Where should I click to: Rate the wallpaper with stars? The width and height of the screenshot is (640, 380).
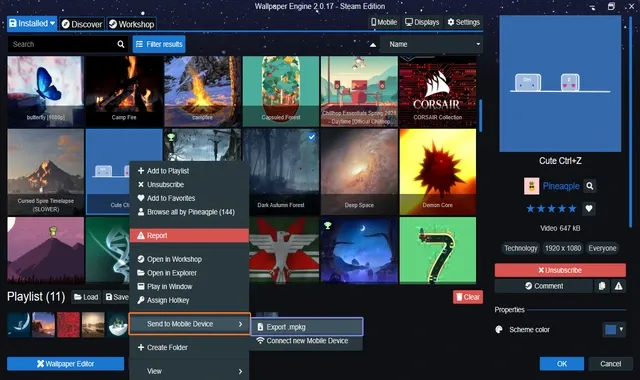click(551, 209)
